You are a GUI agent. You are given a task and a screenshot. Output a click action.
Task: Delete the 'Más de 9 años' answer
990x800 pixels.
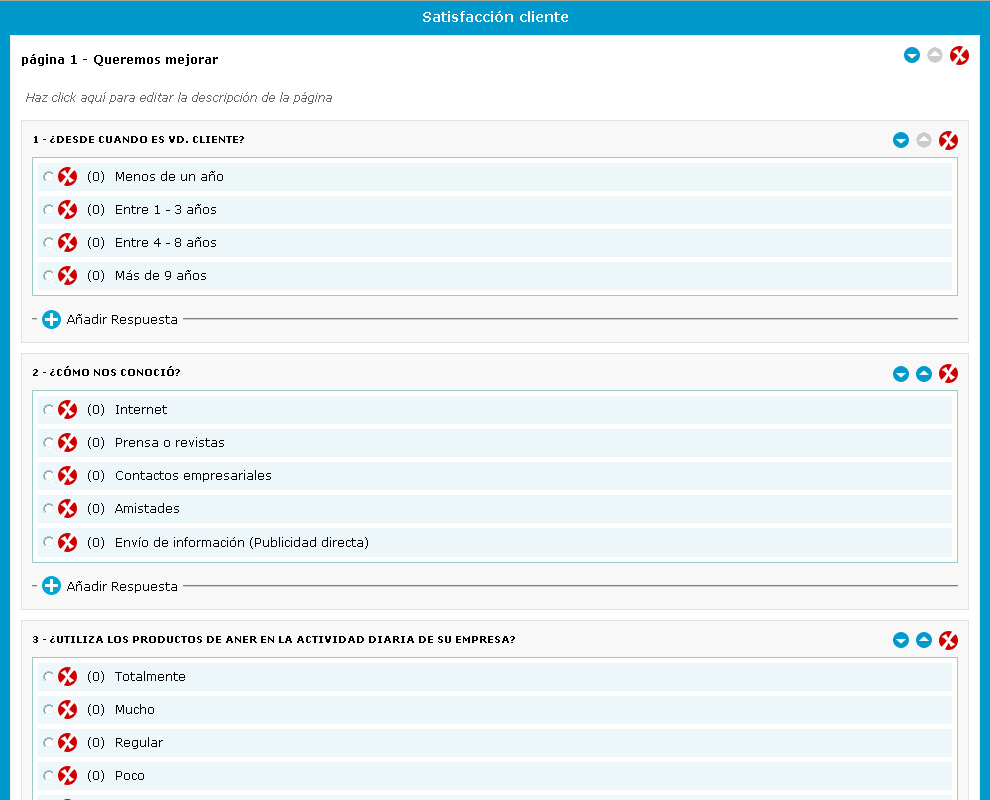click(x=68, y=275)
